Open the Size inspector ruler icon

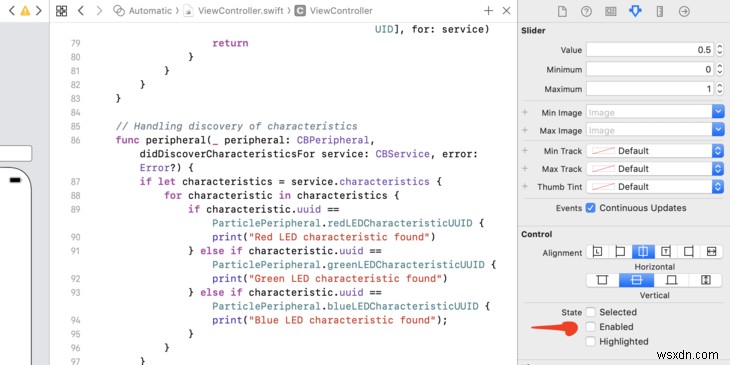point(660,11)
